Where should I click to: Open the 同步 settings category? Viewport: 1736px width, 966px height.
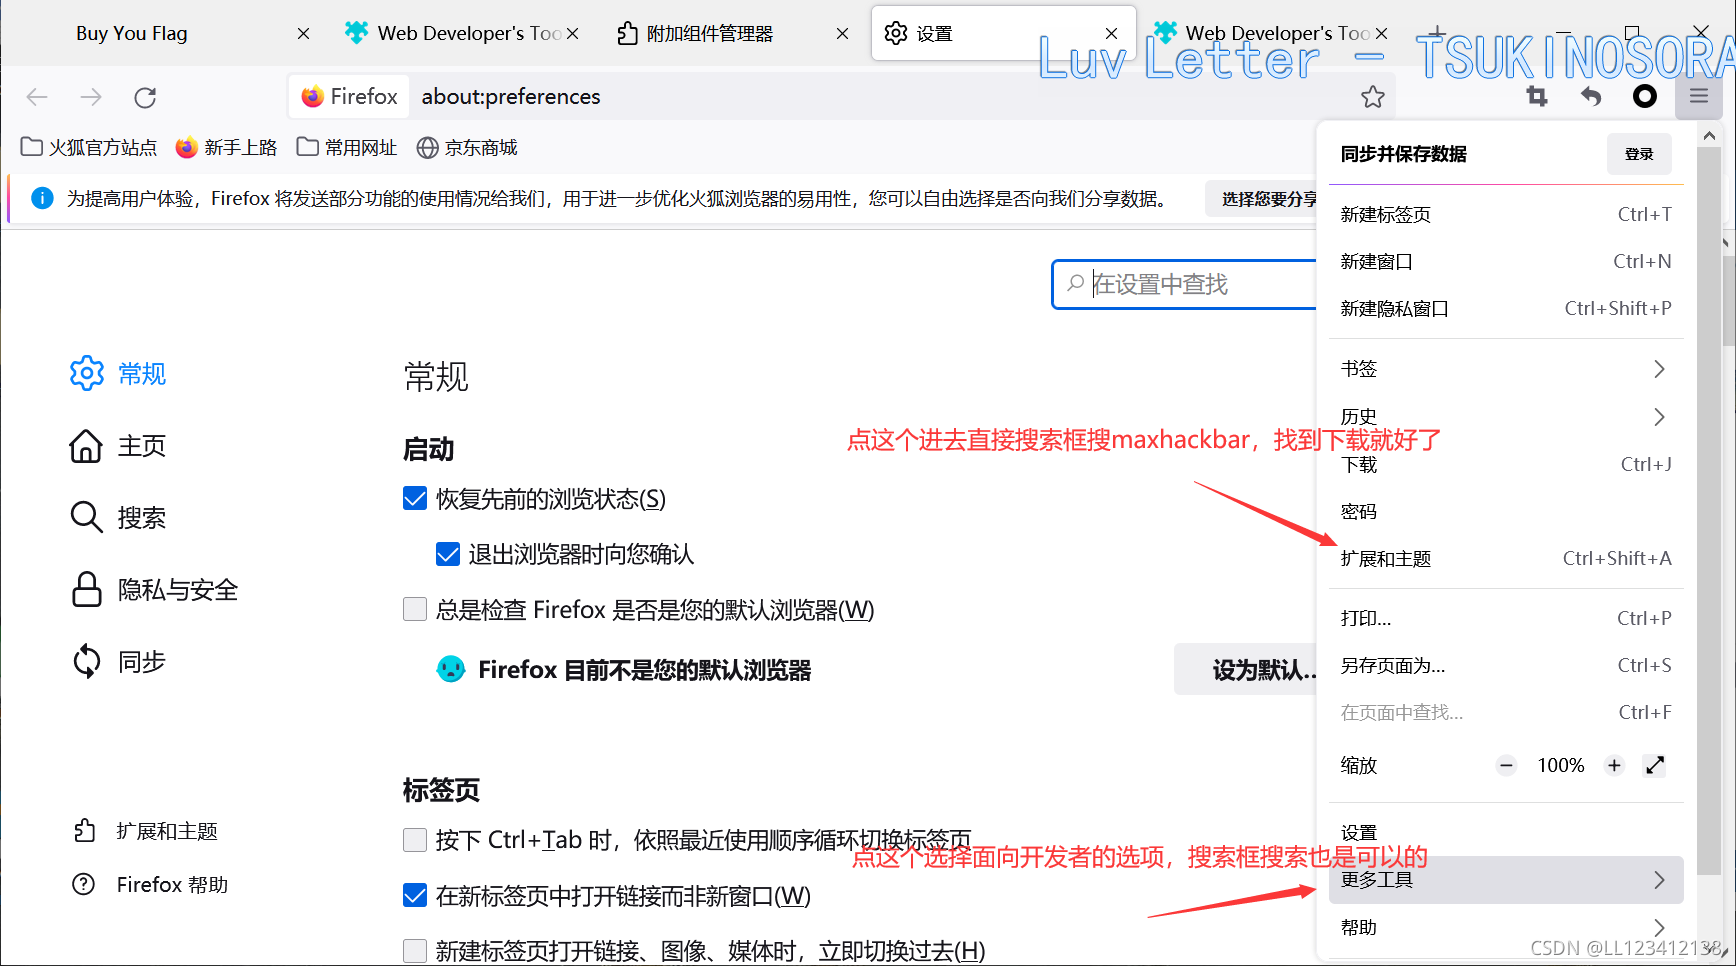click(117, 662)
